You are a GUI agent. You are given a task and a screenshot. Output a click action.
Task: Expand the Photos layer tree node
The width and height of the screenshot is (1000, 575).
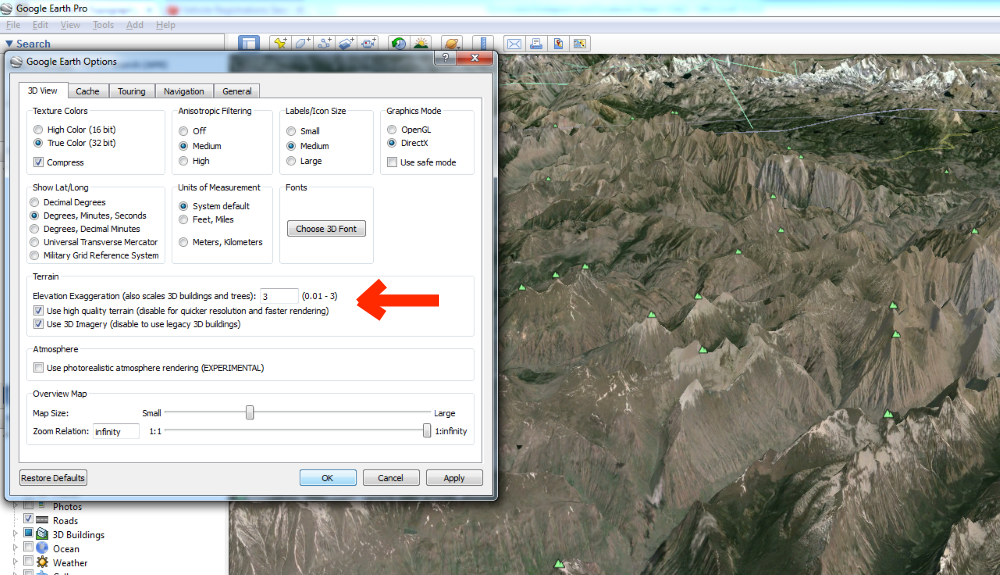coord(15,506)
